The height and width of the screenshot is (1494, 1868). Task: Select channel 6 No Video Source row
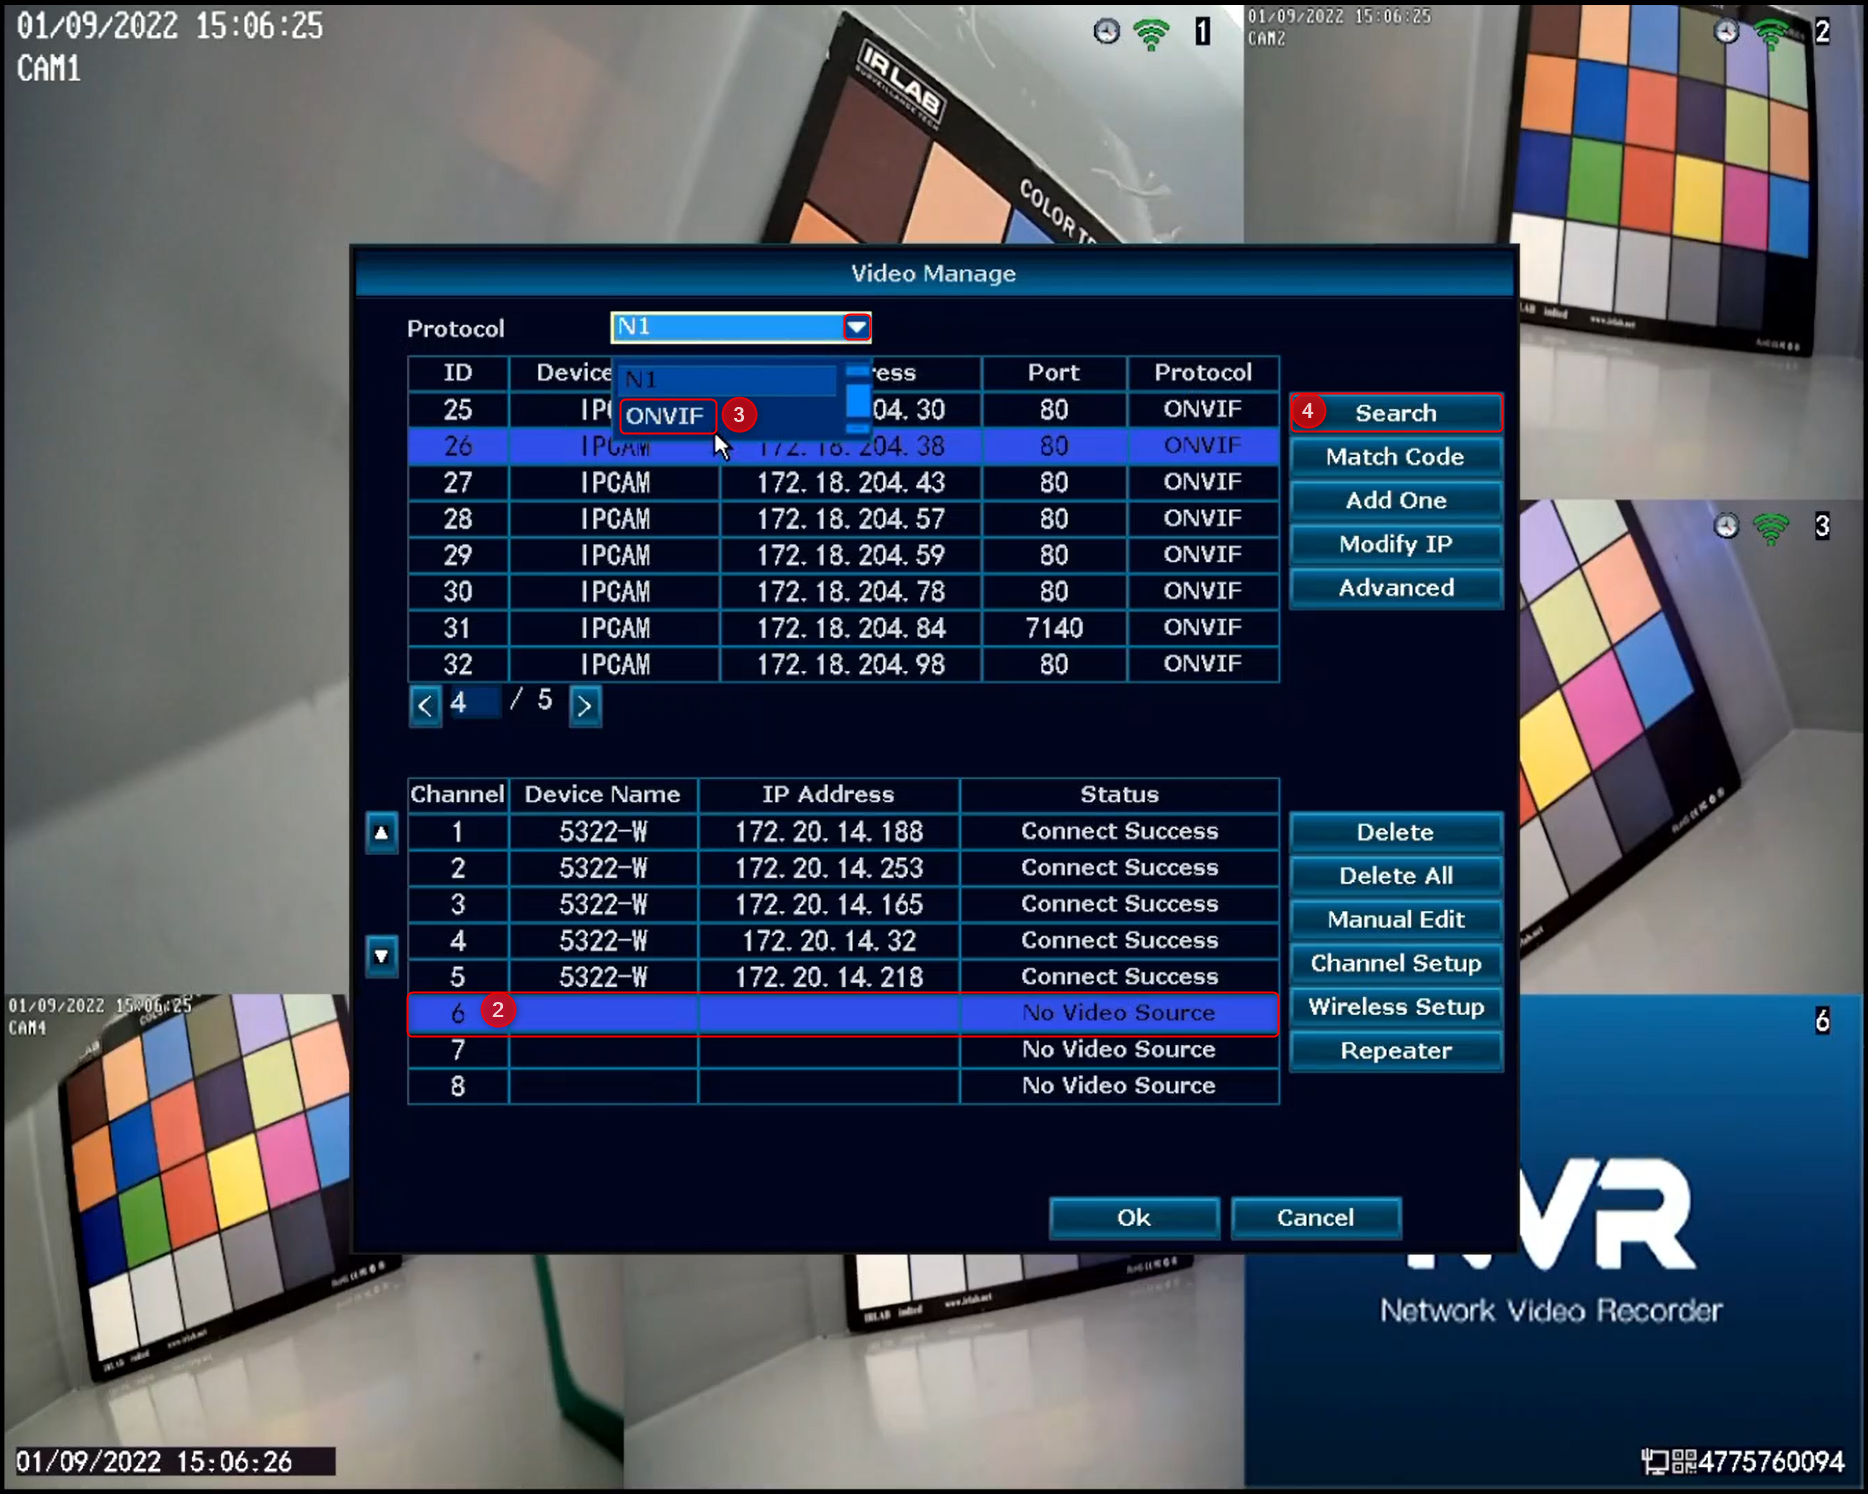[843, 1013]
